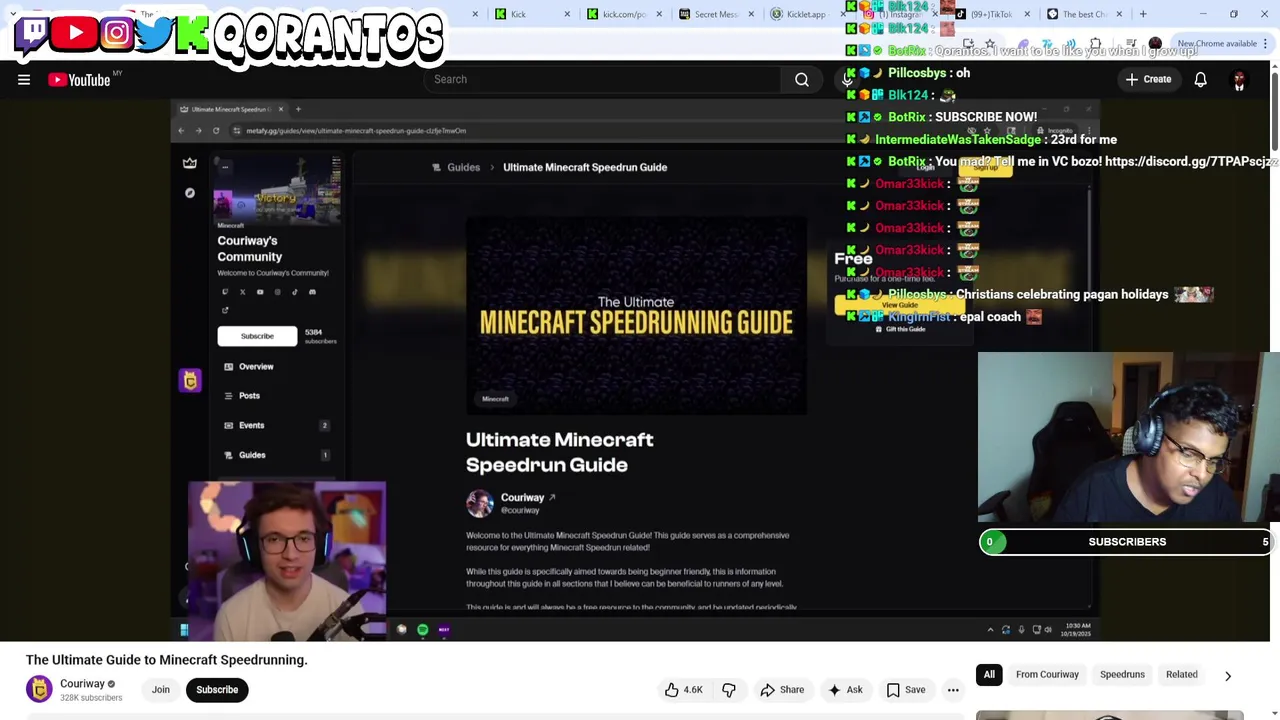Open the Ask AI button
This screenshot has height=720, width=1280.
(844, 689)
